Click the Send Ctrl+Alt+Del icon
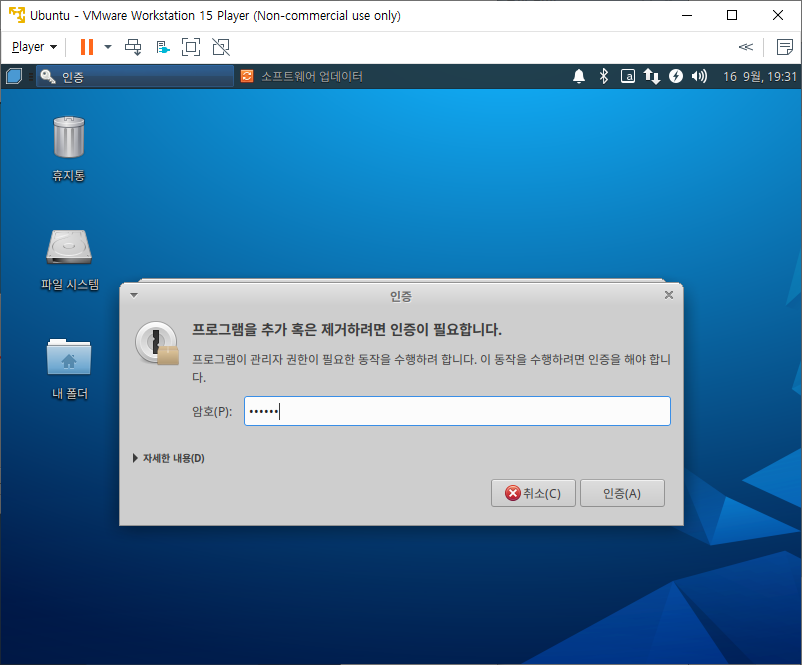 coord(133,47)
